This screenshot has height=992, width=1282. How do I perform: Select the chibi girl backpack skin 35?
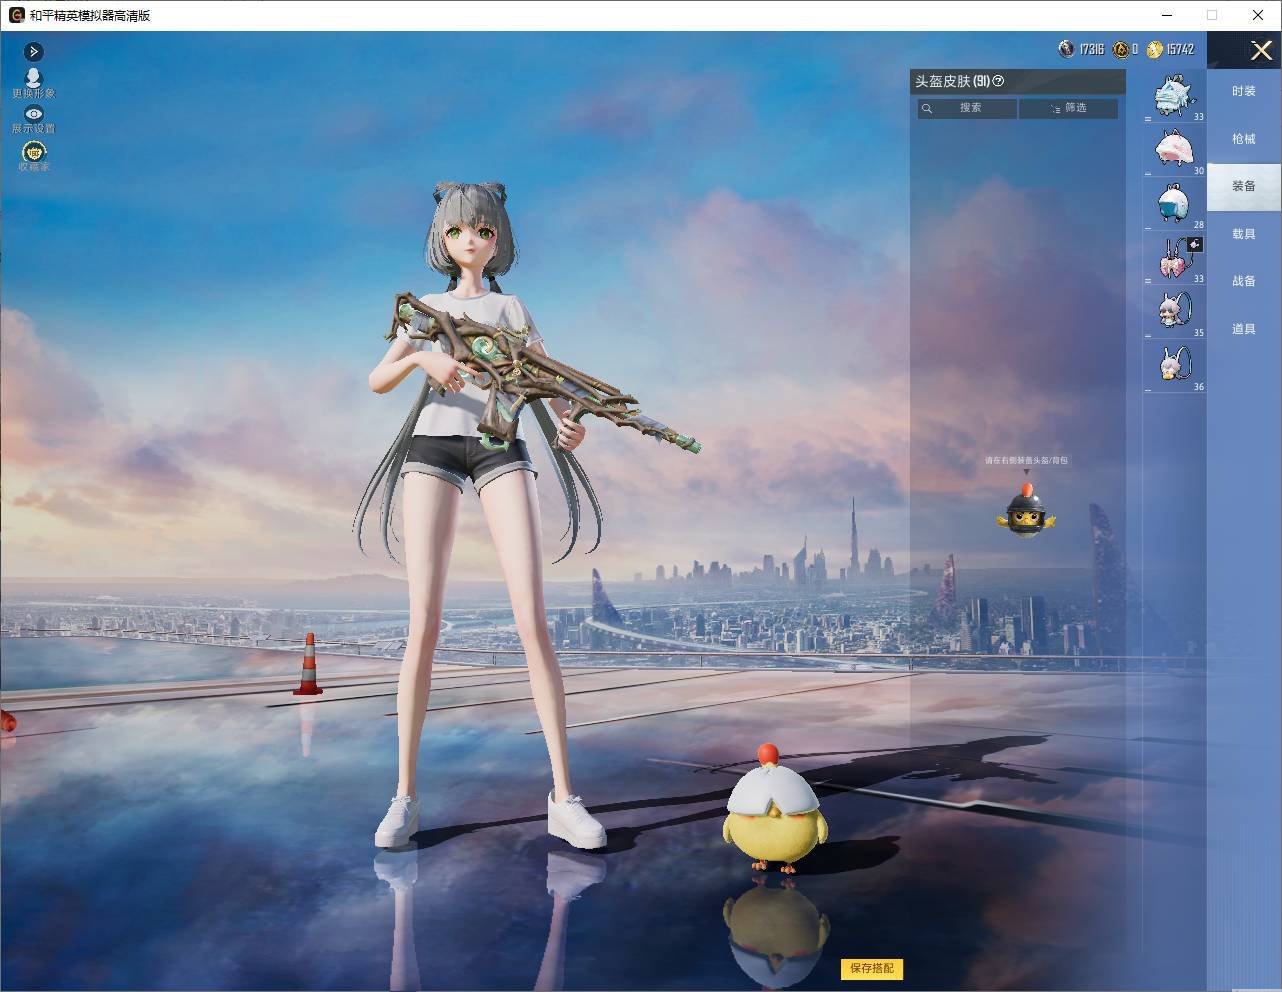coord(1175,313)
